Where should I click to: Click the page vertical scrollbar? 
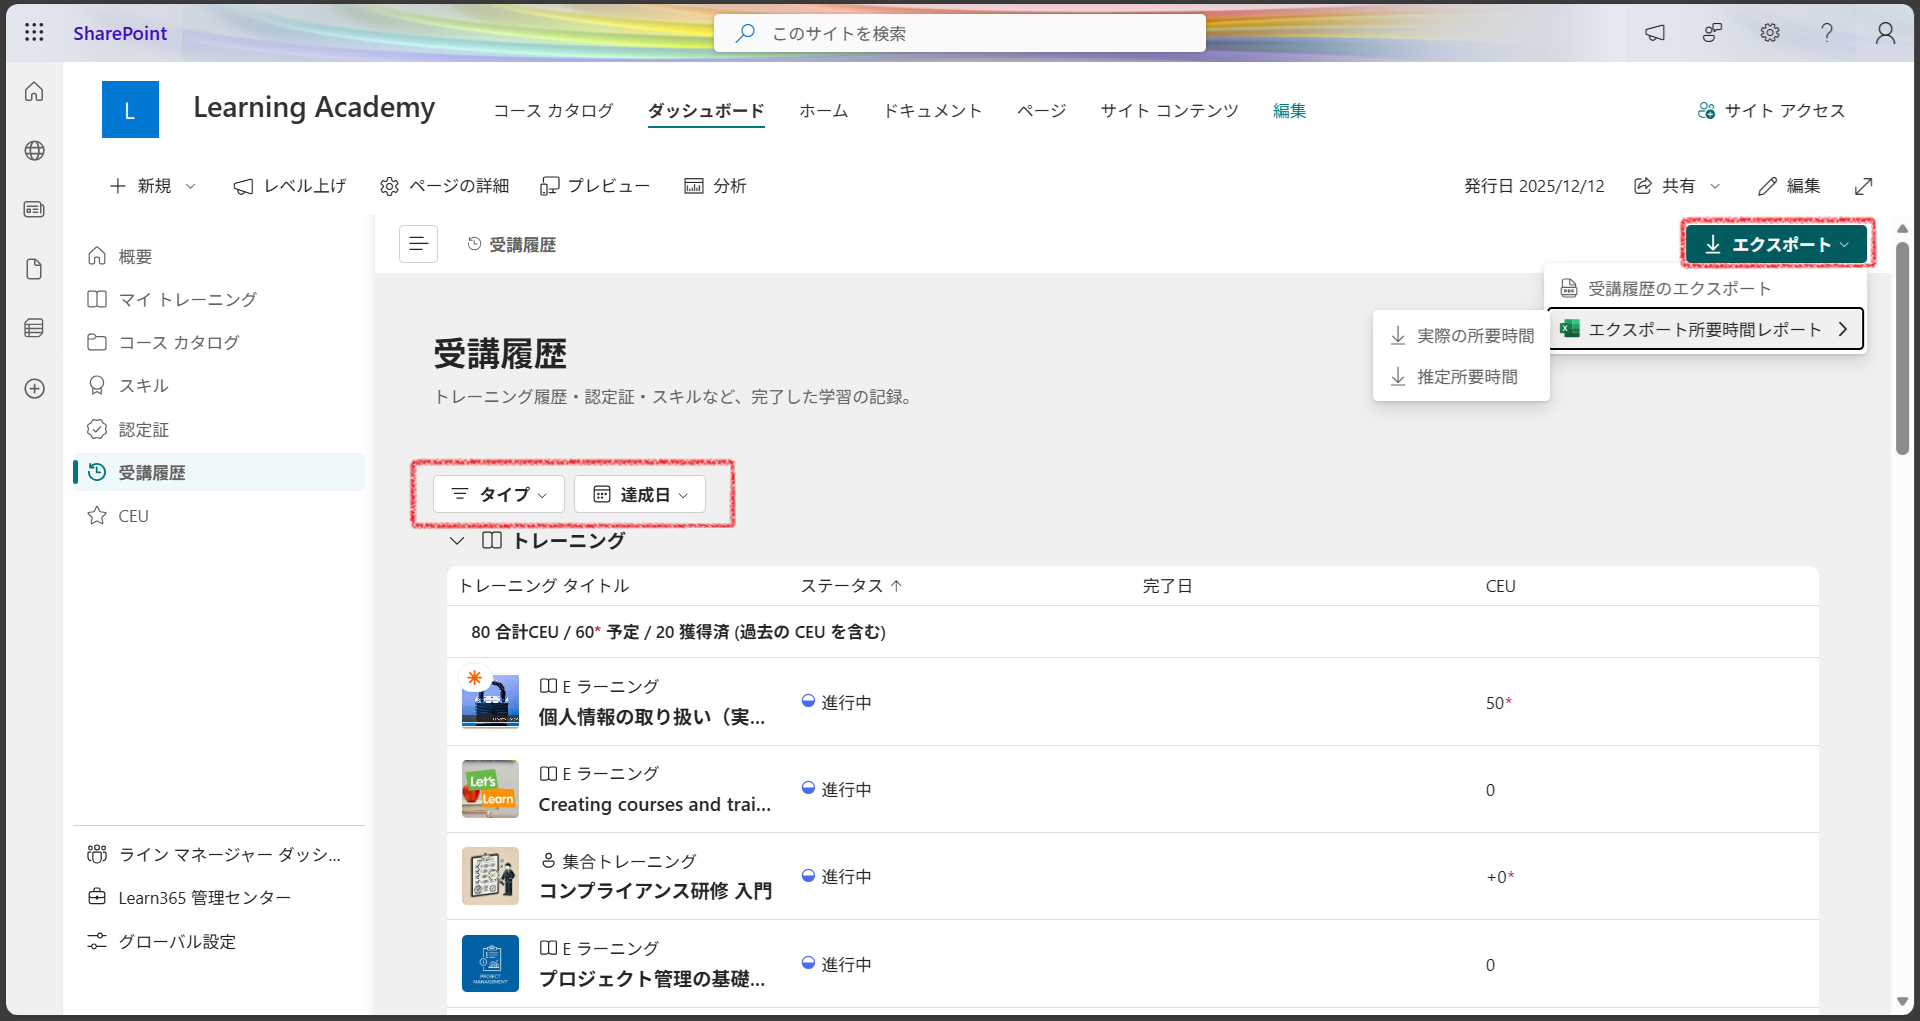tap(1902, 348)
